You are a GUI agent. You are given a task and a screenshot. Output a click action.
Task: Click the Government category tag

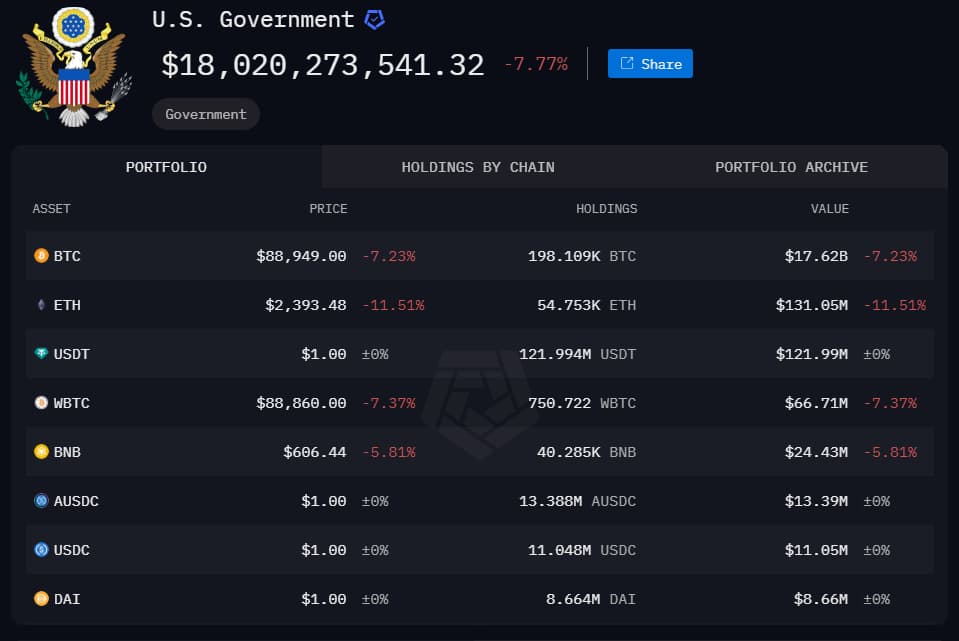(206, 114)
